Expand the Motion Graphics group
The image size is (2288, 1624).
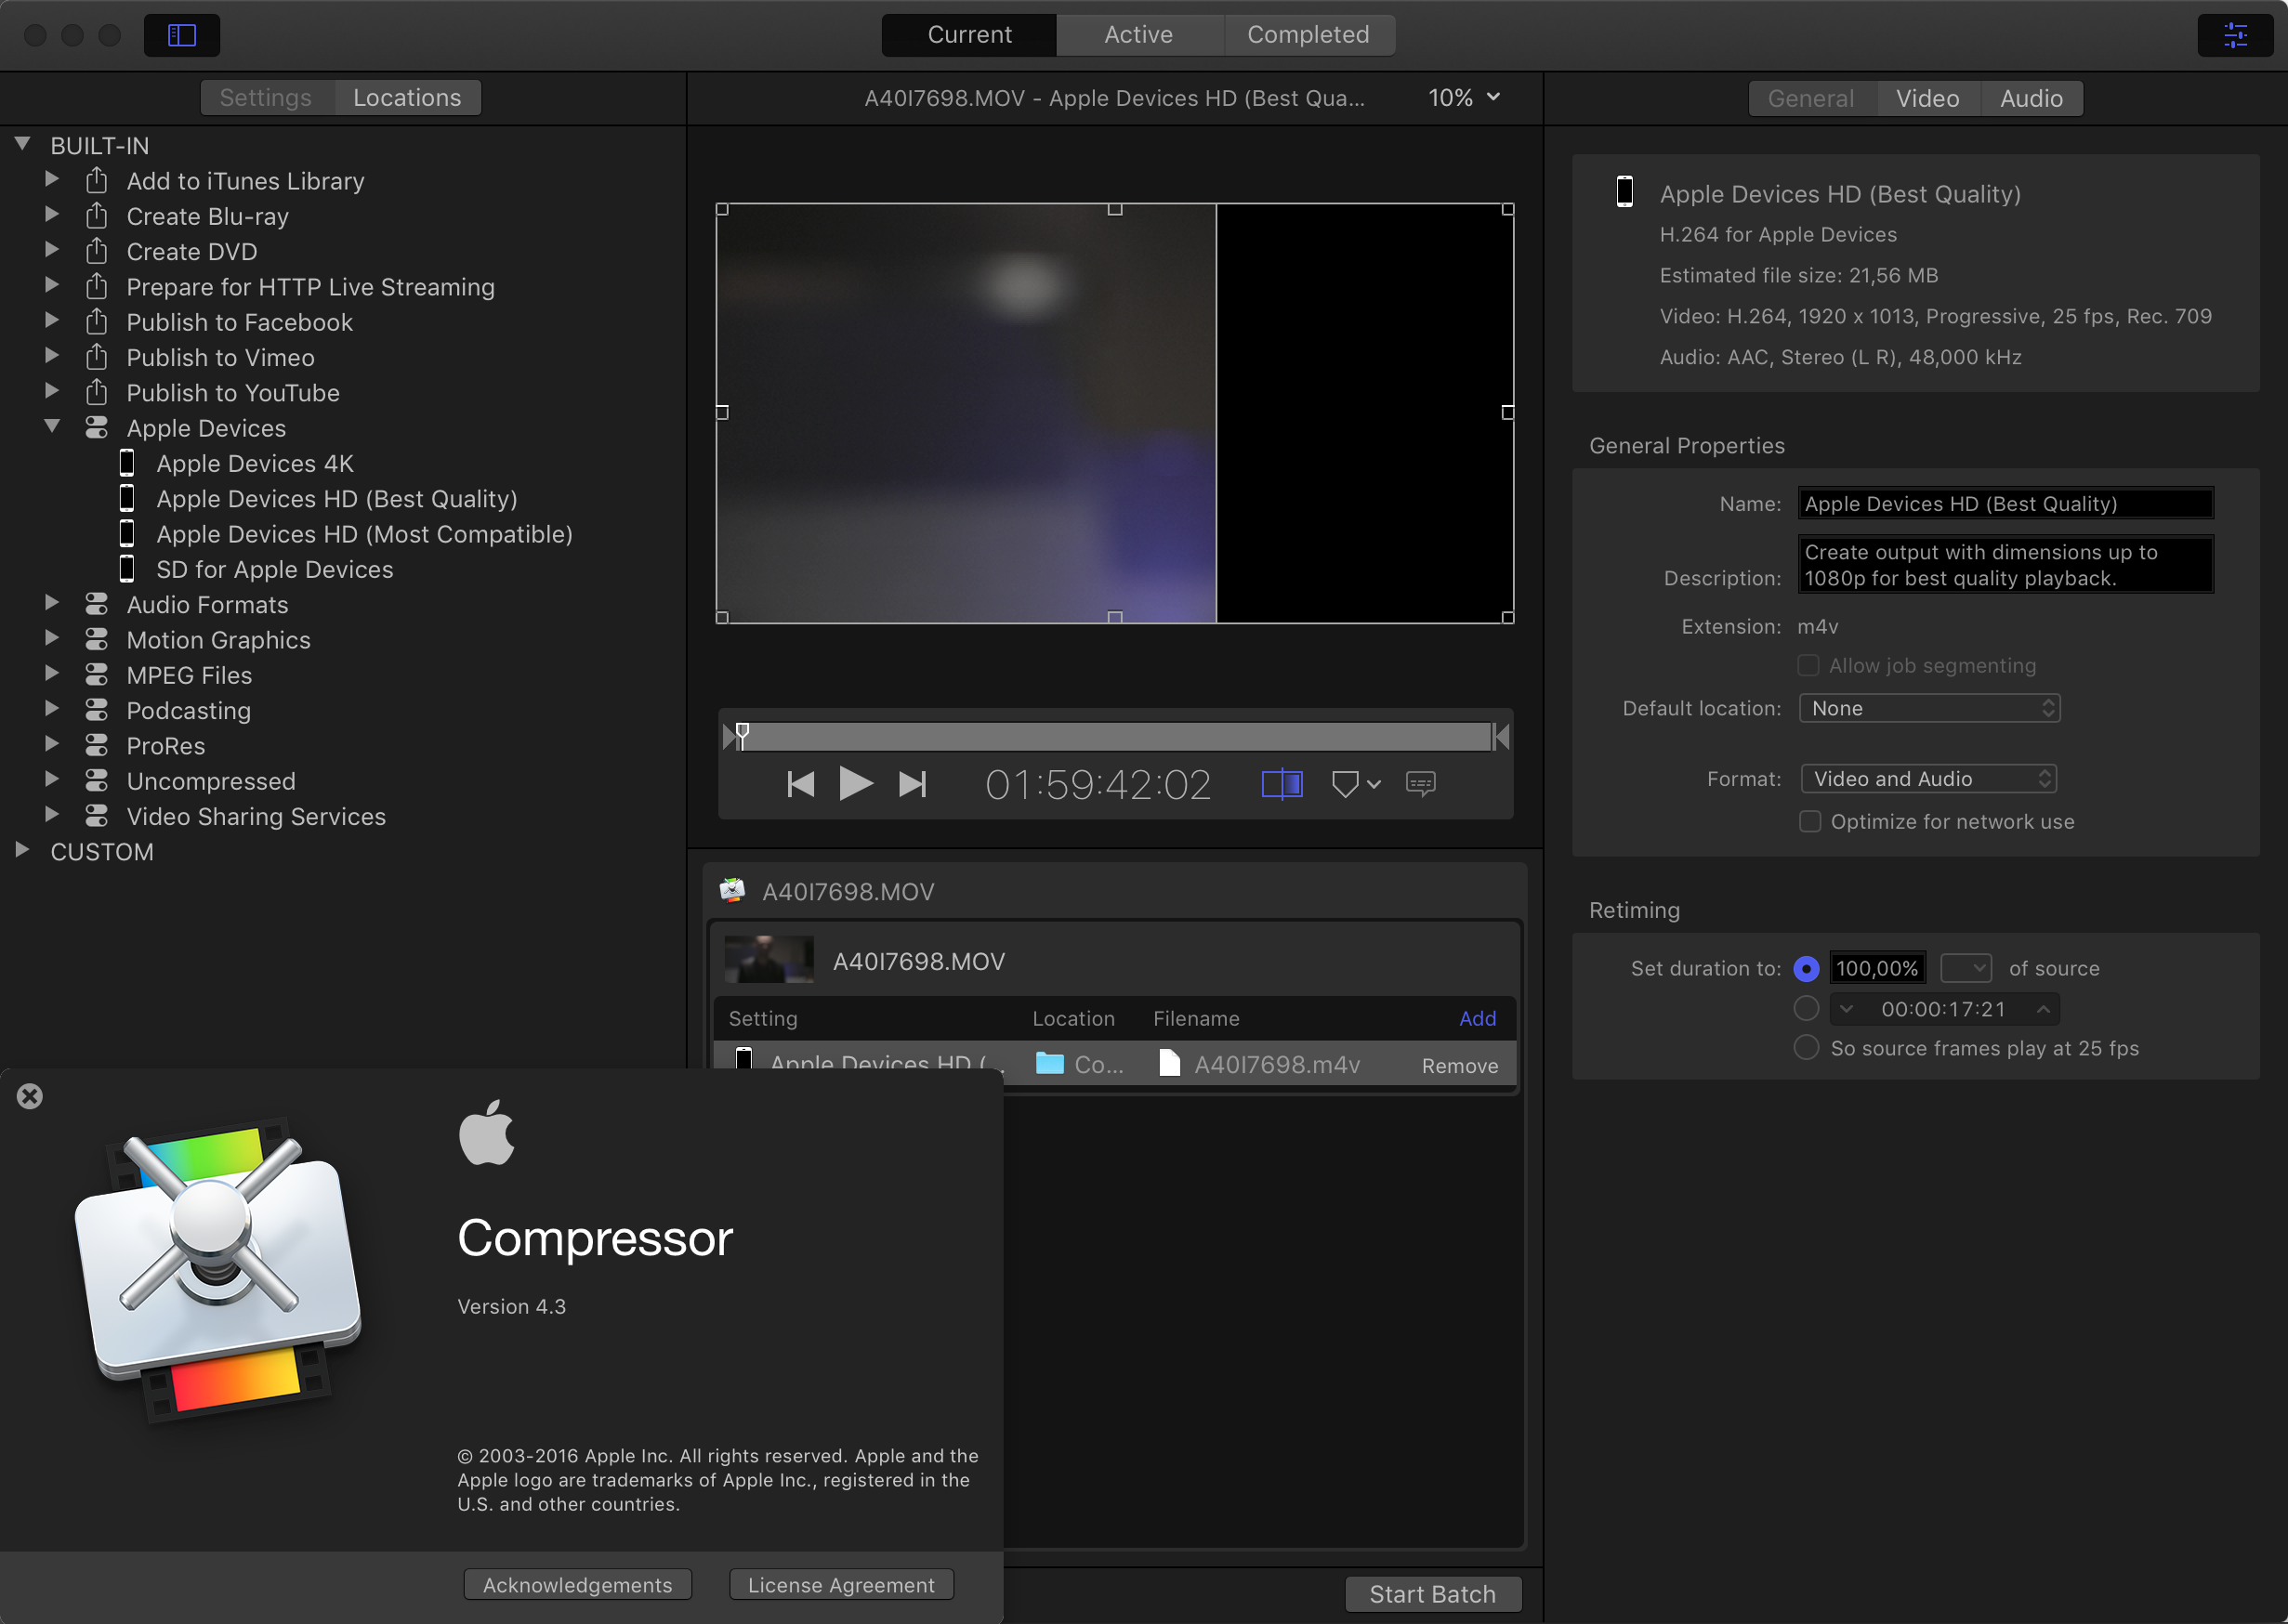52,638
